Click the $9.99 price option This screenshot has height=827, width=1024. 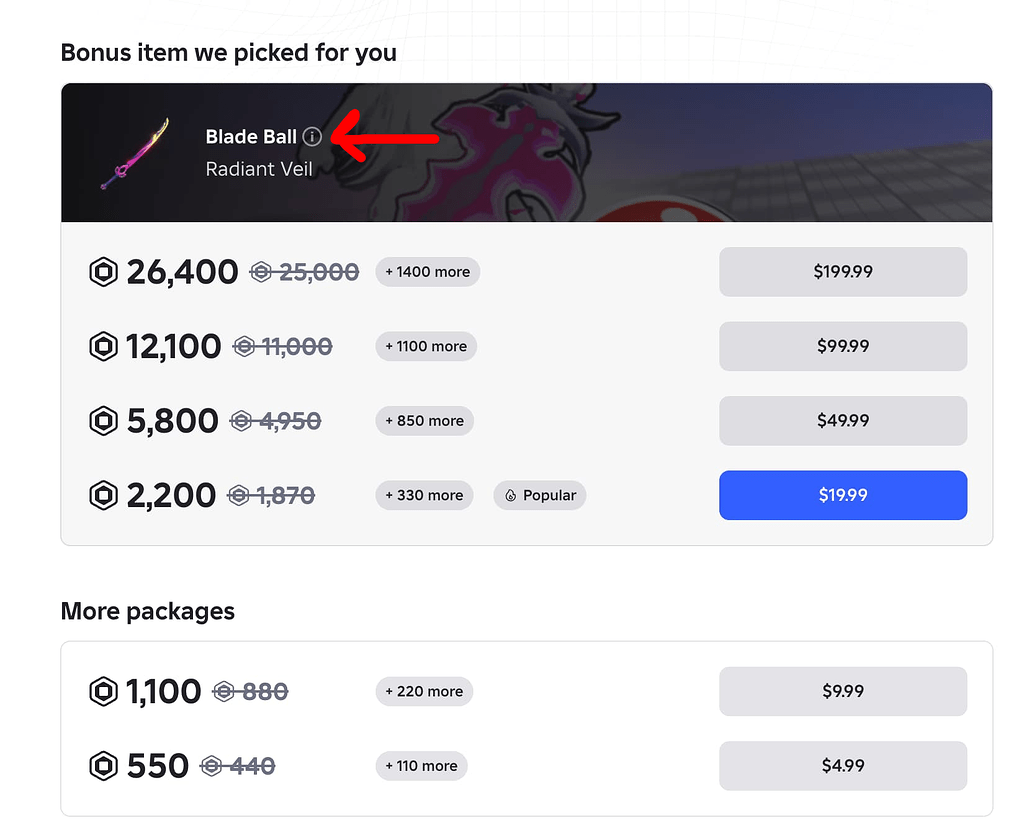[x=843, y=690]
